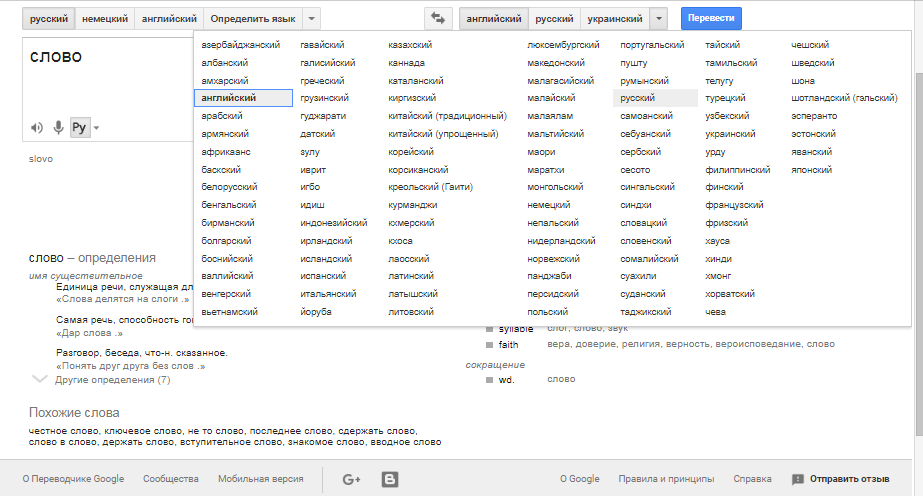Click the page vertical scrollbar
The width and height of the screenshot is (923, 496).
click(x=918, y=253)
